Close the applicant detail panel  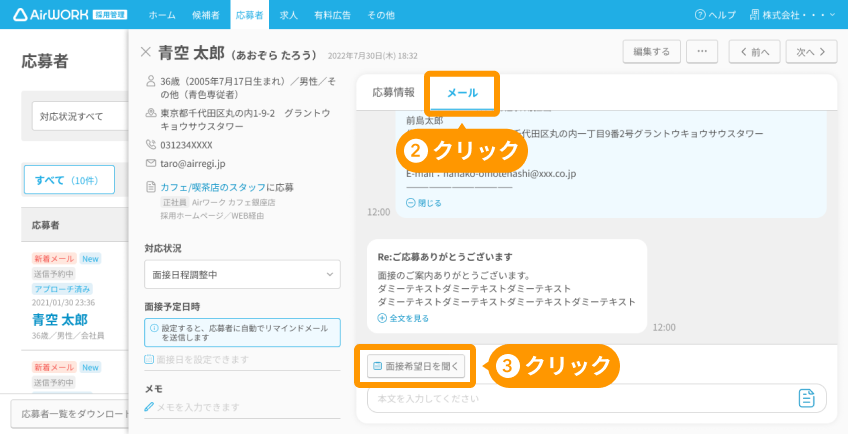[145, 52]
